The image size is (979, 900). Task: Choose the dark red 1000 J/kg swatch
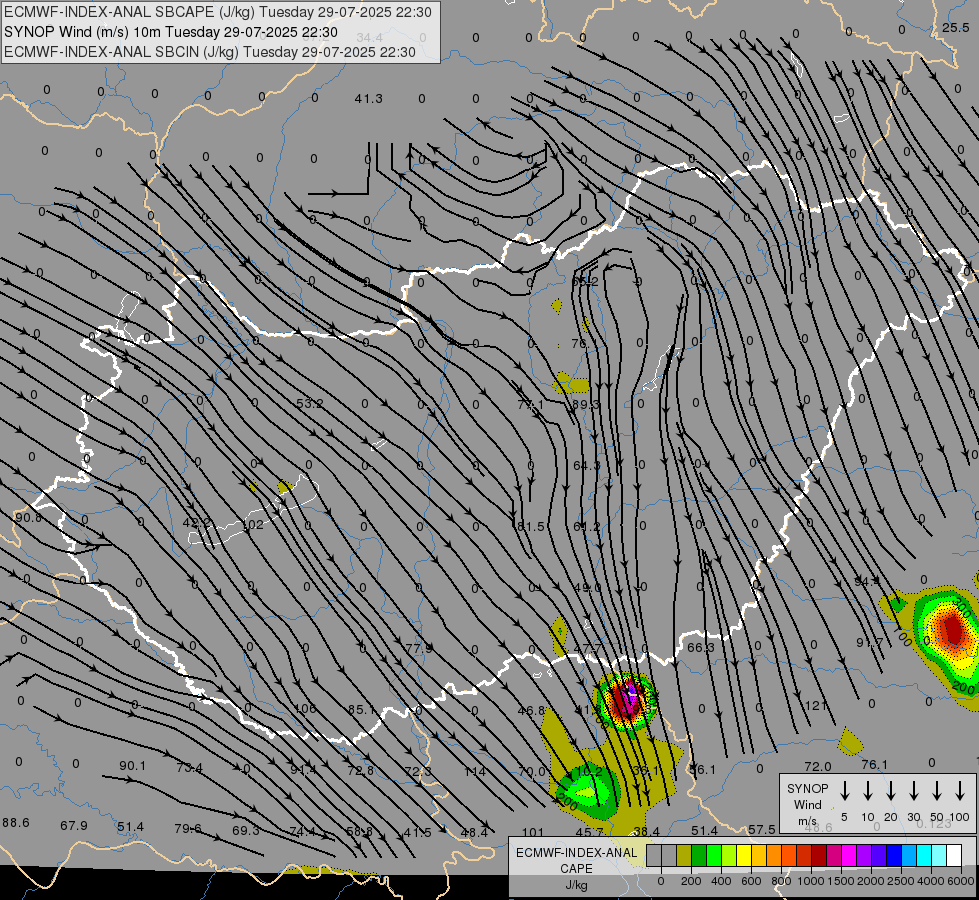click(x=819, y=856)
